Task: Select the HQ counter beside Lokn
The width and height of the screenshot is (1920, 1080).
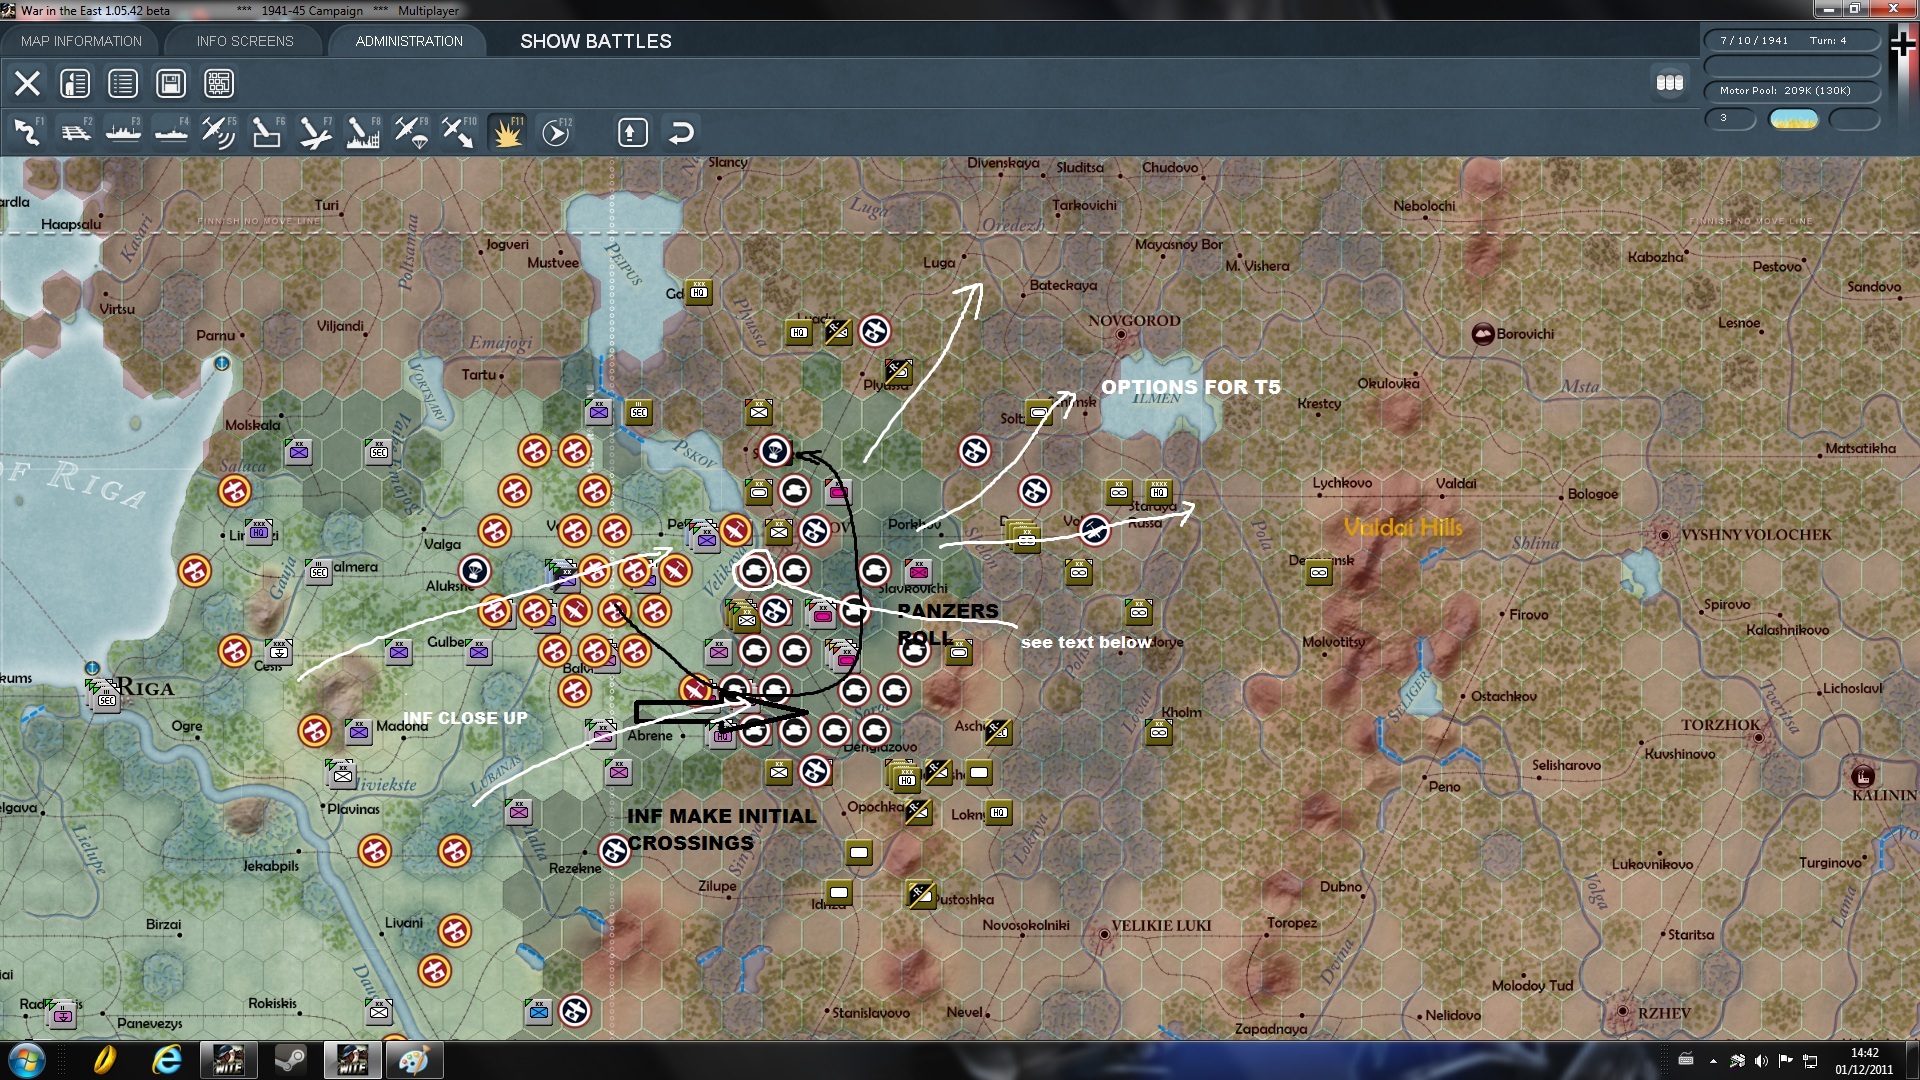Action: 999,812
